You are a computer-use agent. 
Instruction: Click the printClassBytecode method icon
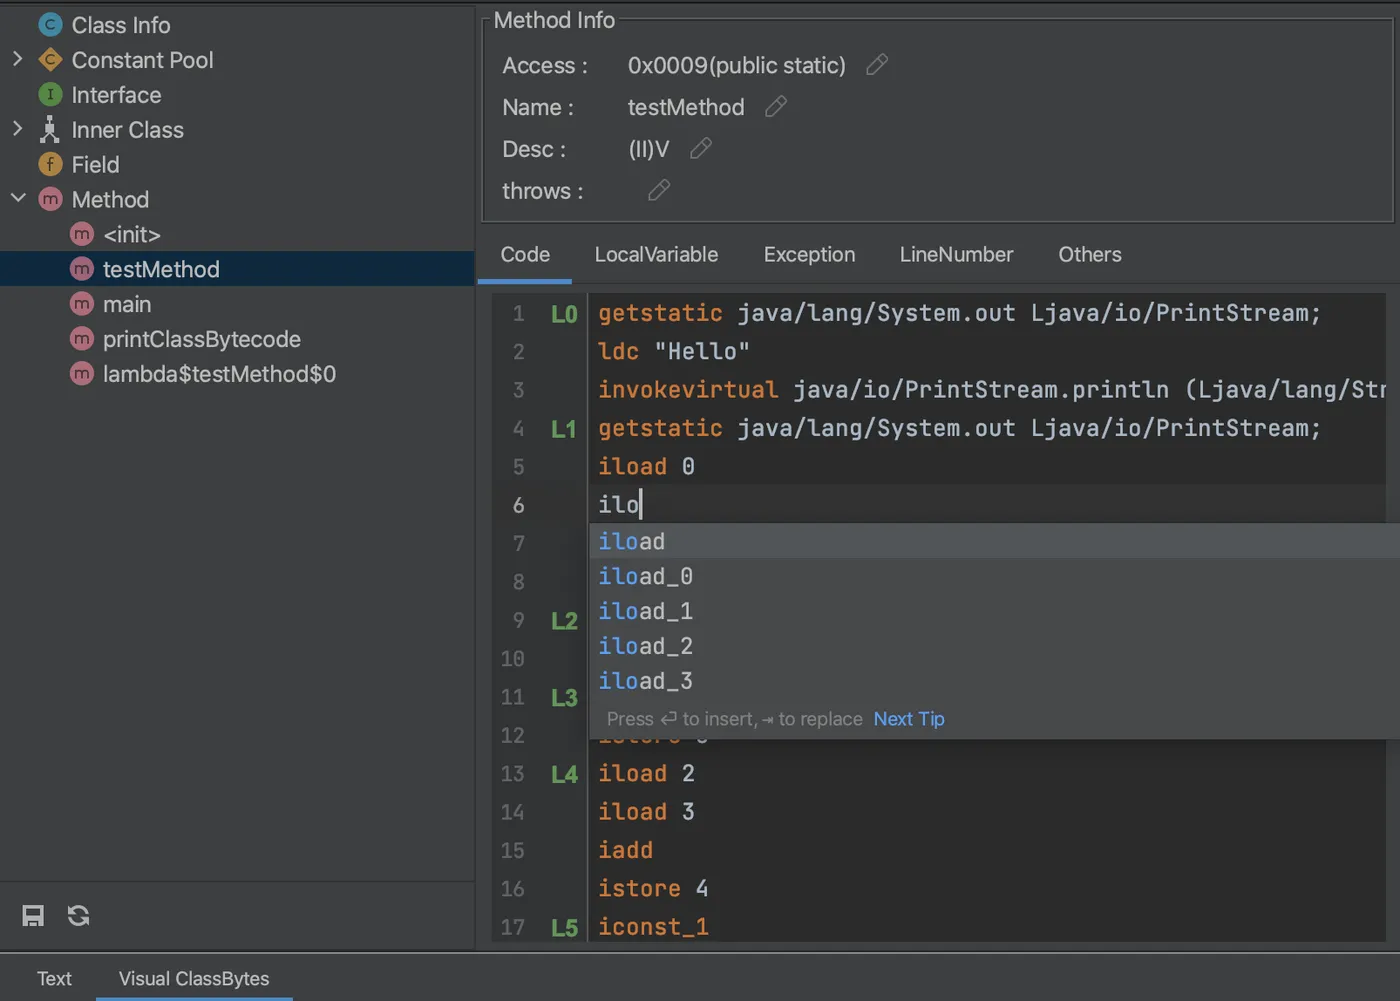click(x=82, y=339)
